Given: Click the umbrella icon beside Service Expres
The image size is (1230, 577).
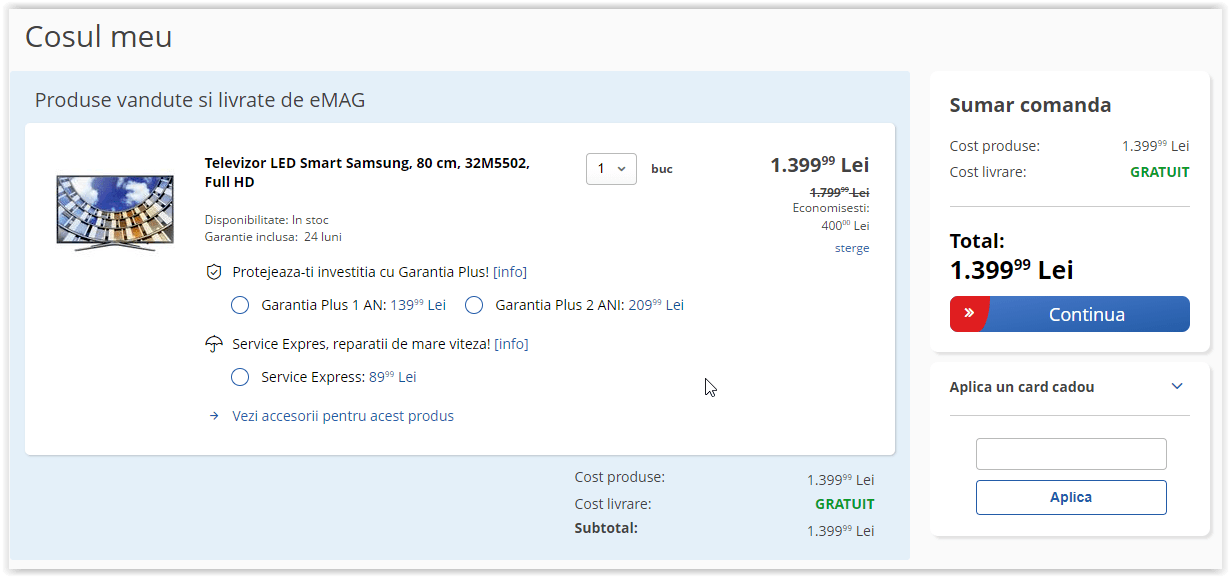Looking at the screenshot, I should pos(213,344).
